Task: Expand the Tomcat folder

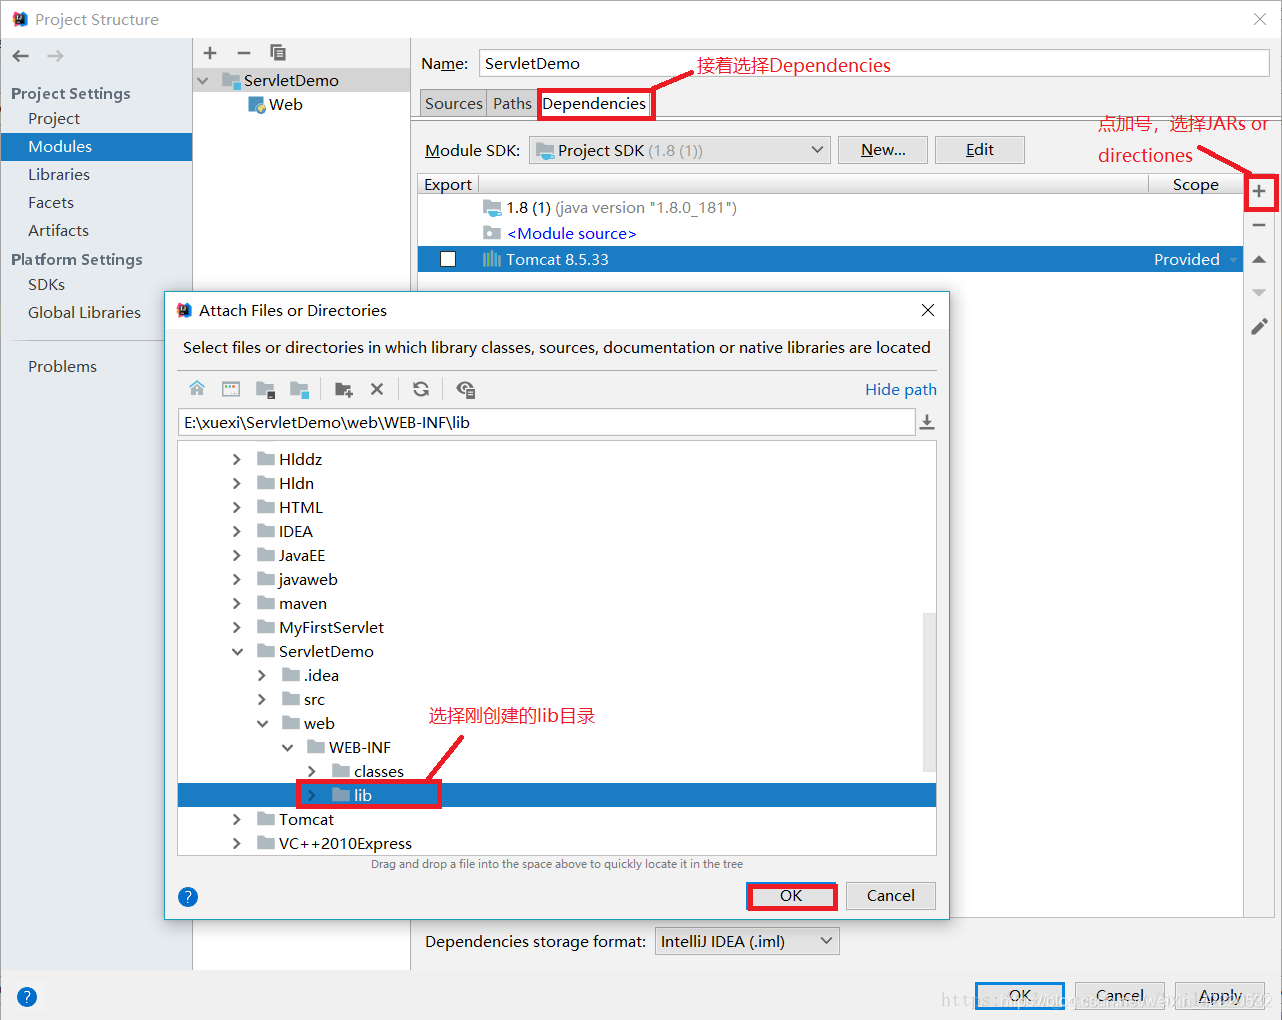Action: tap(237, 819)
